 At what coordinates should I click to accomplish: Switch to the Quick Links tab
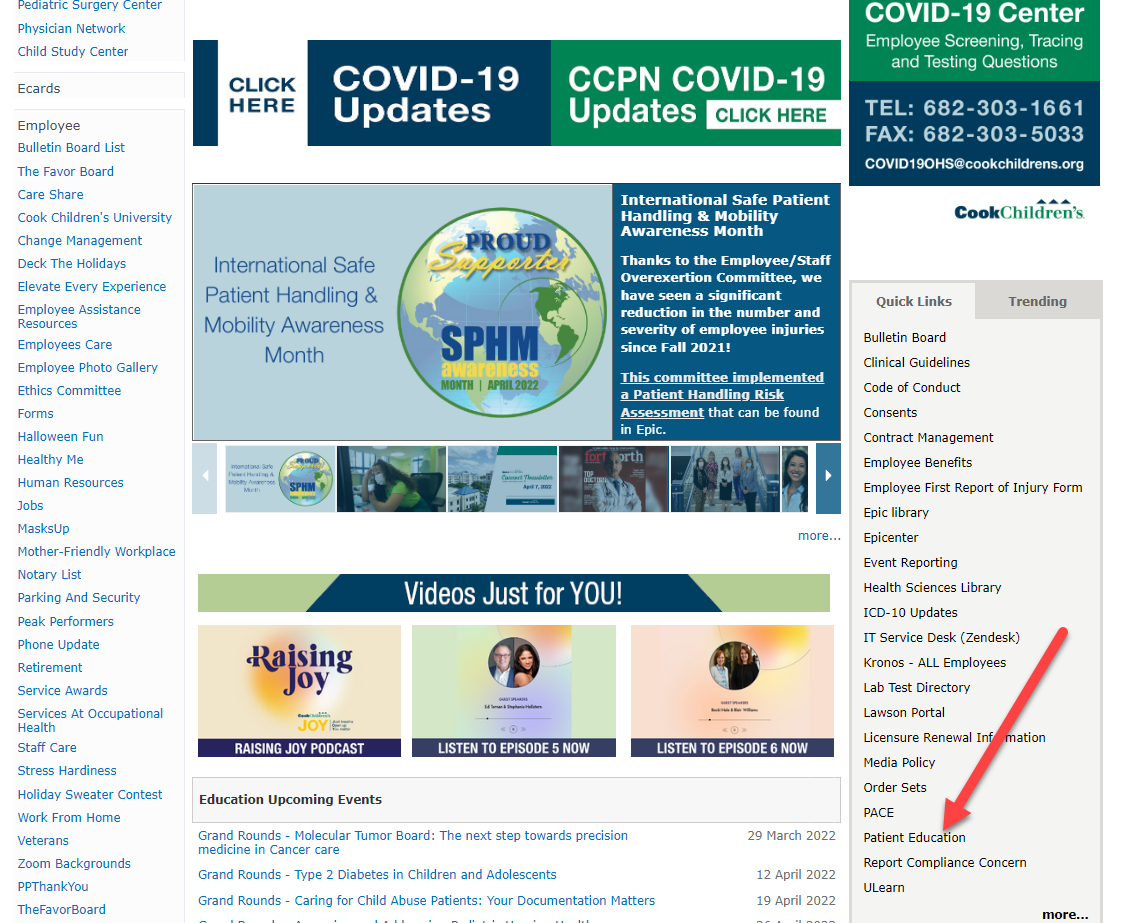pos(914,301)
